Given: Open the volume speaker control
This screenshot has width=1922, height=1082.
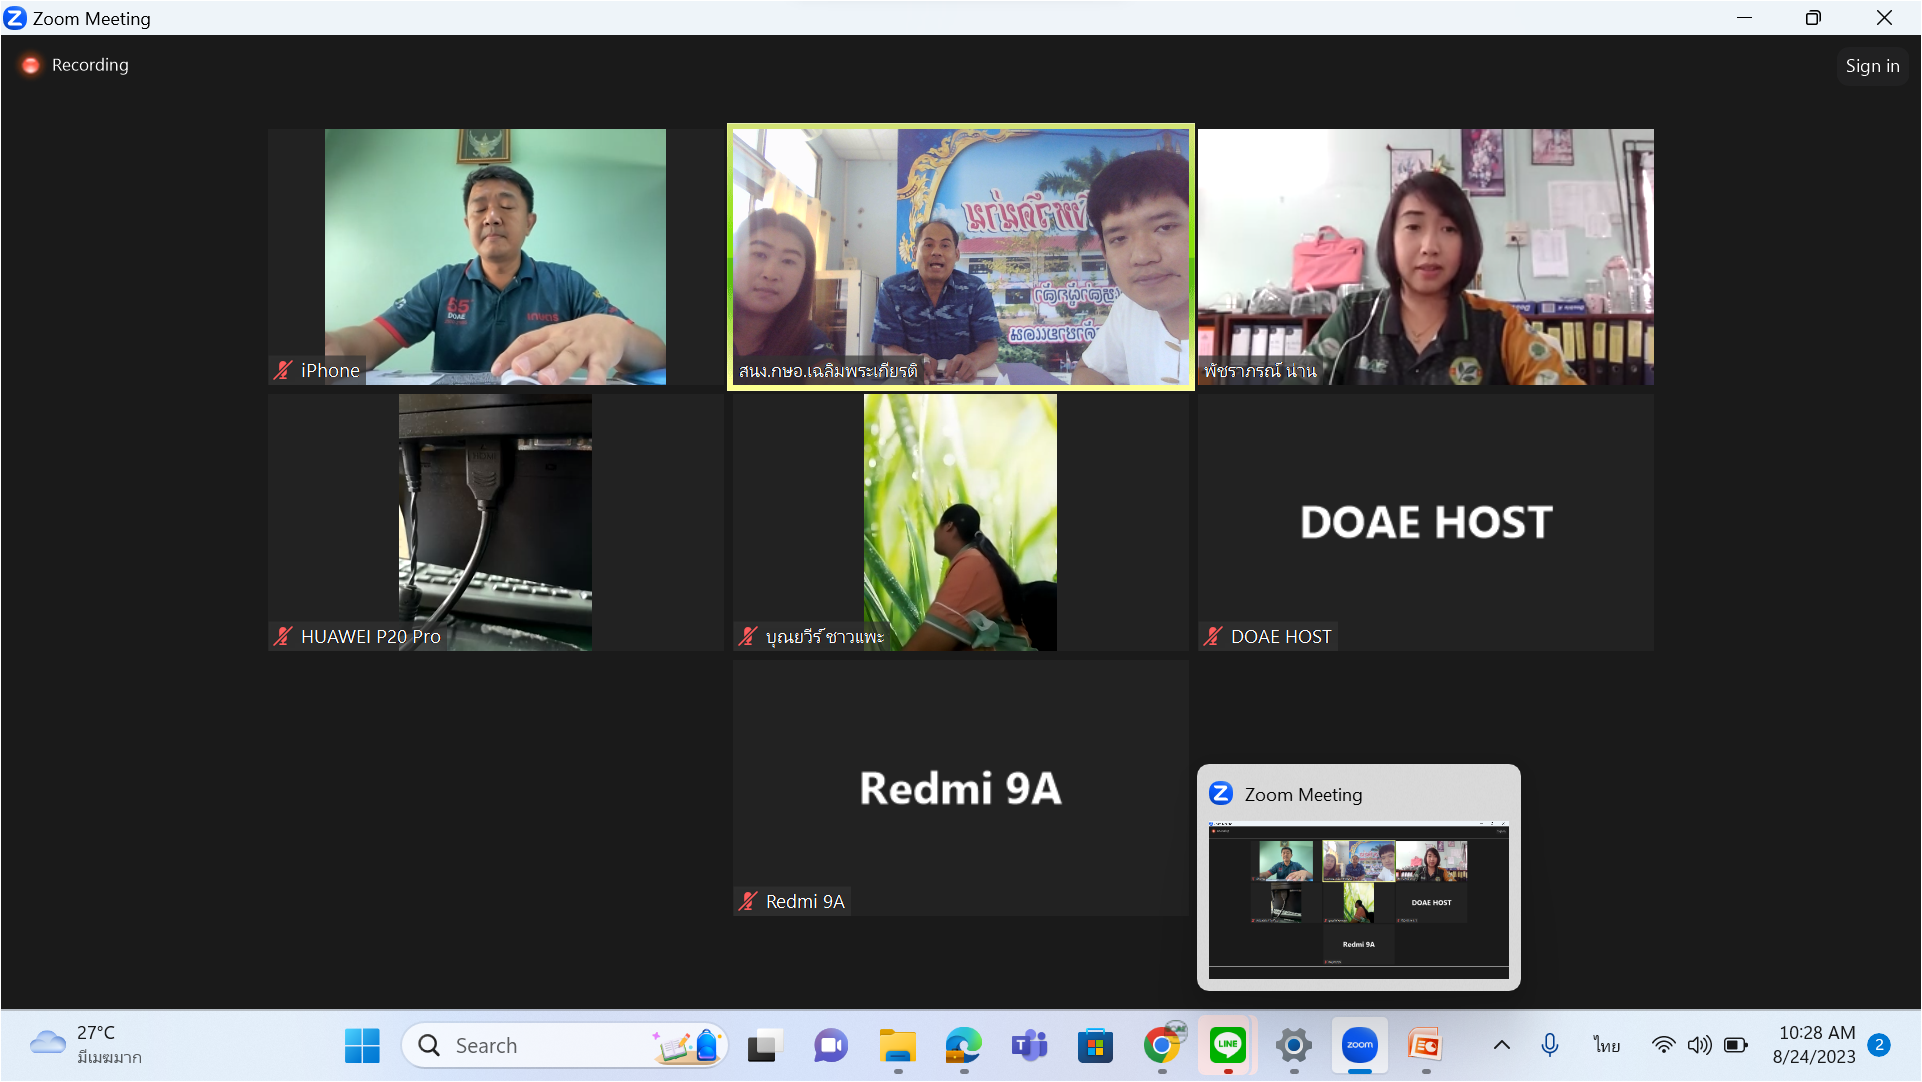Looking at the screenshot, I should pos(1699,1046).
